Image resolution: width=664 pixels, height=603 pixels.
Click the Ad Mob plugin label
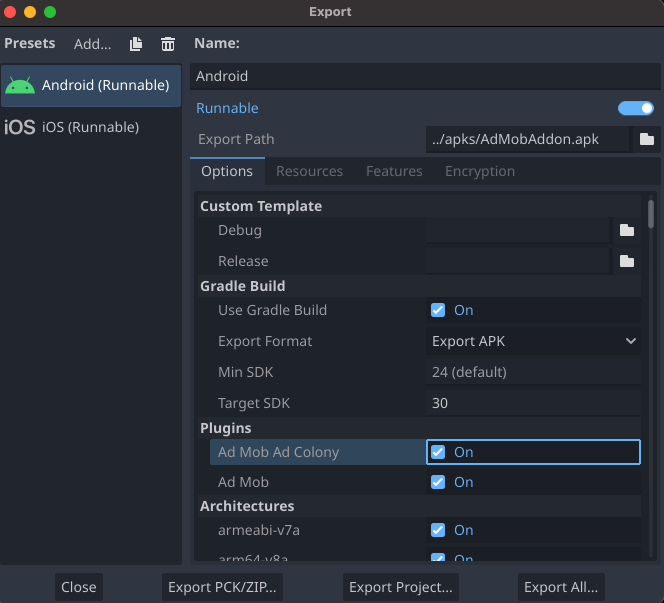[x=243, y=482]
